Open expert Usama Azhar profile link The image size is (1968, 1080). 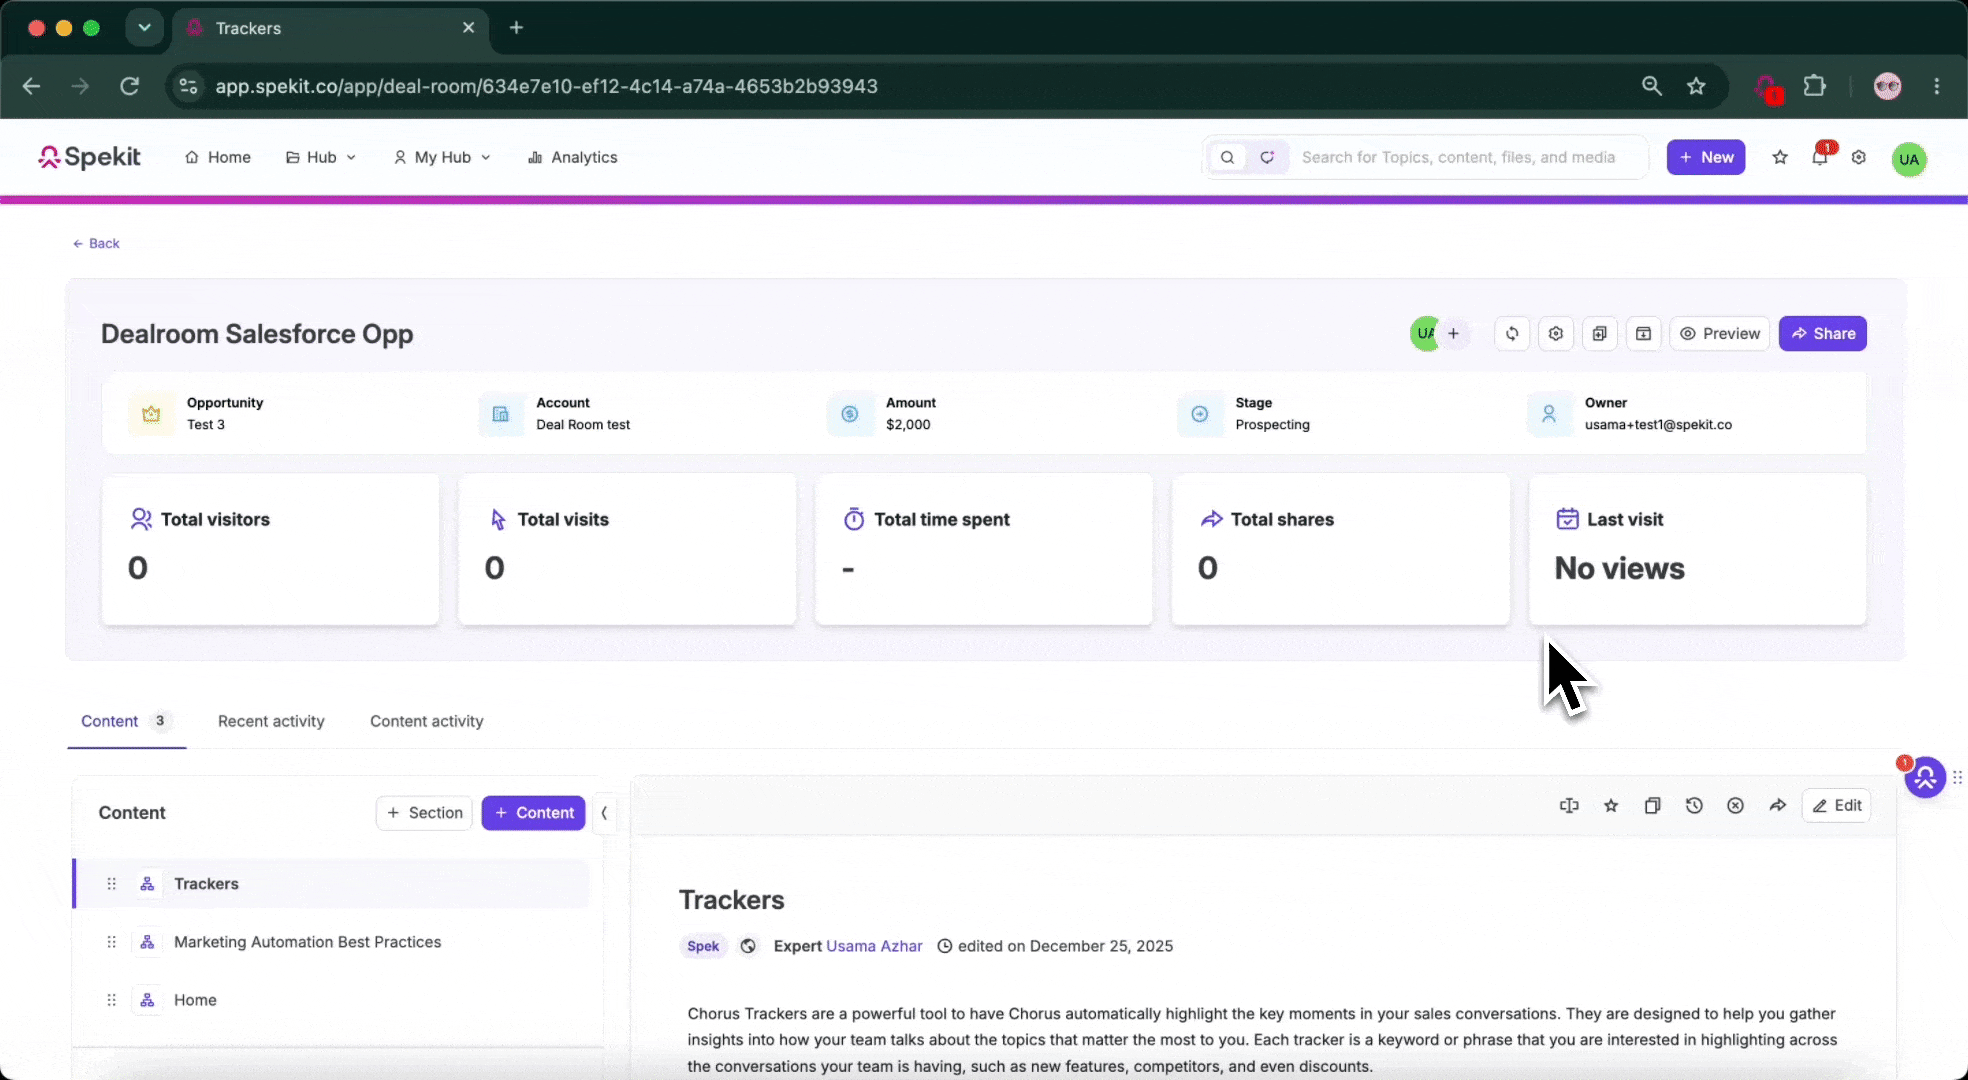coord(875,946)
